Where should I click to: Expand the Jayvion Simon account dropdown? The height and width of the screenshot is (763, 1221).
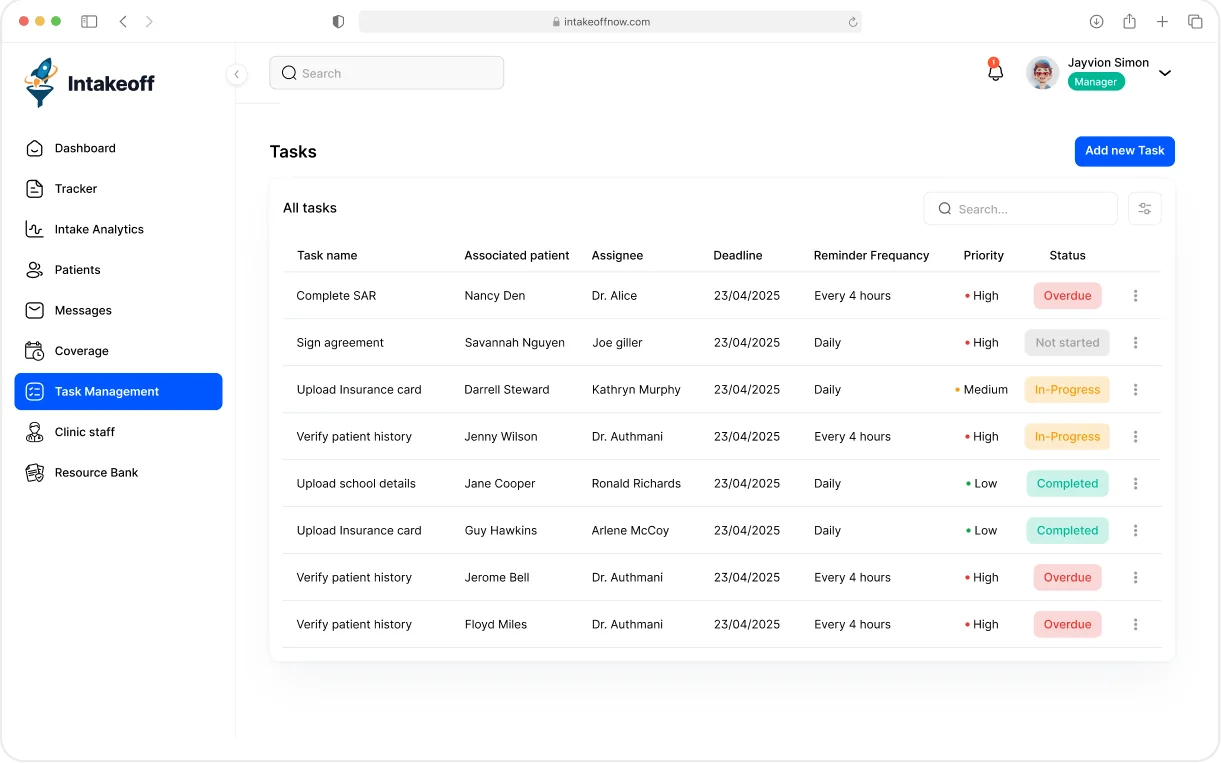click(x=1165, y=73)
